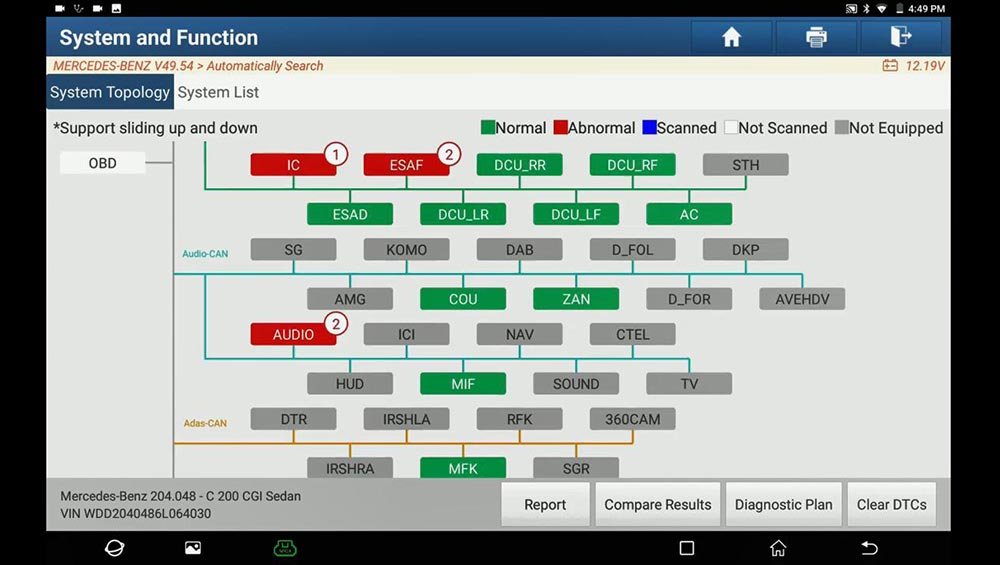1000x565 pixels.
Task: Click the red Abnormal legend swatch
Action: pyautogui.click(x=561, y=128)
